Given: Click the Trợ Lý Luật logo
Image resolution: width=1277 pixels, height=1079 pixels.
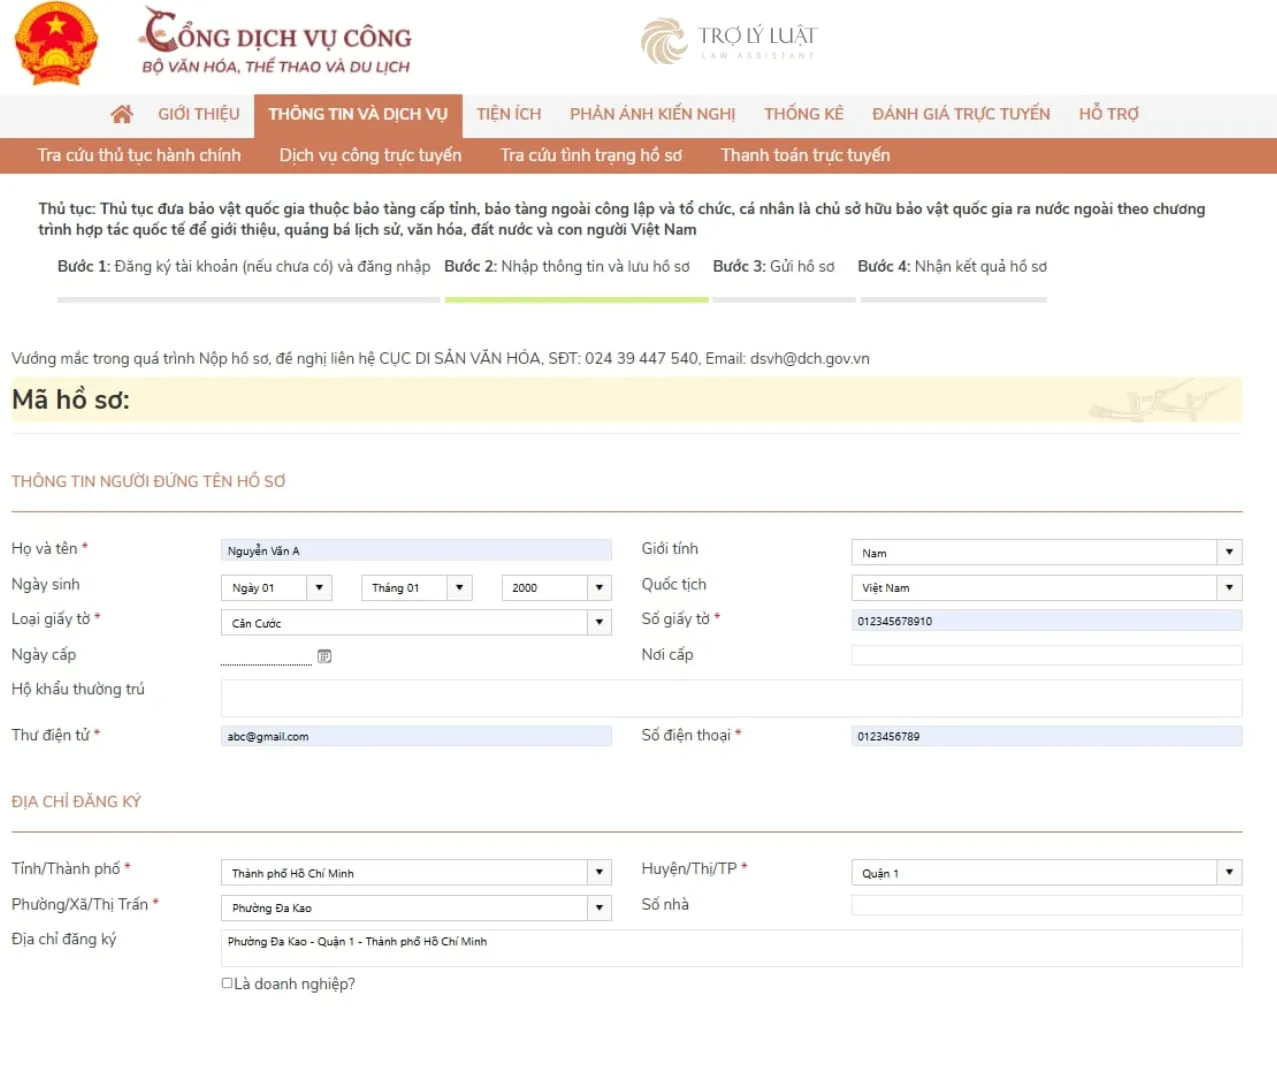Looking at the screenshot, I should click(x=729, y=41).
